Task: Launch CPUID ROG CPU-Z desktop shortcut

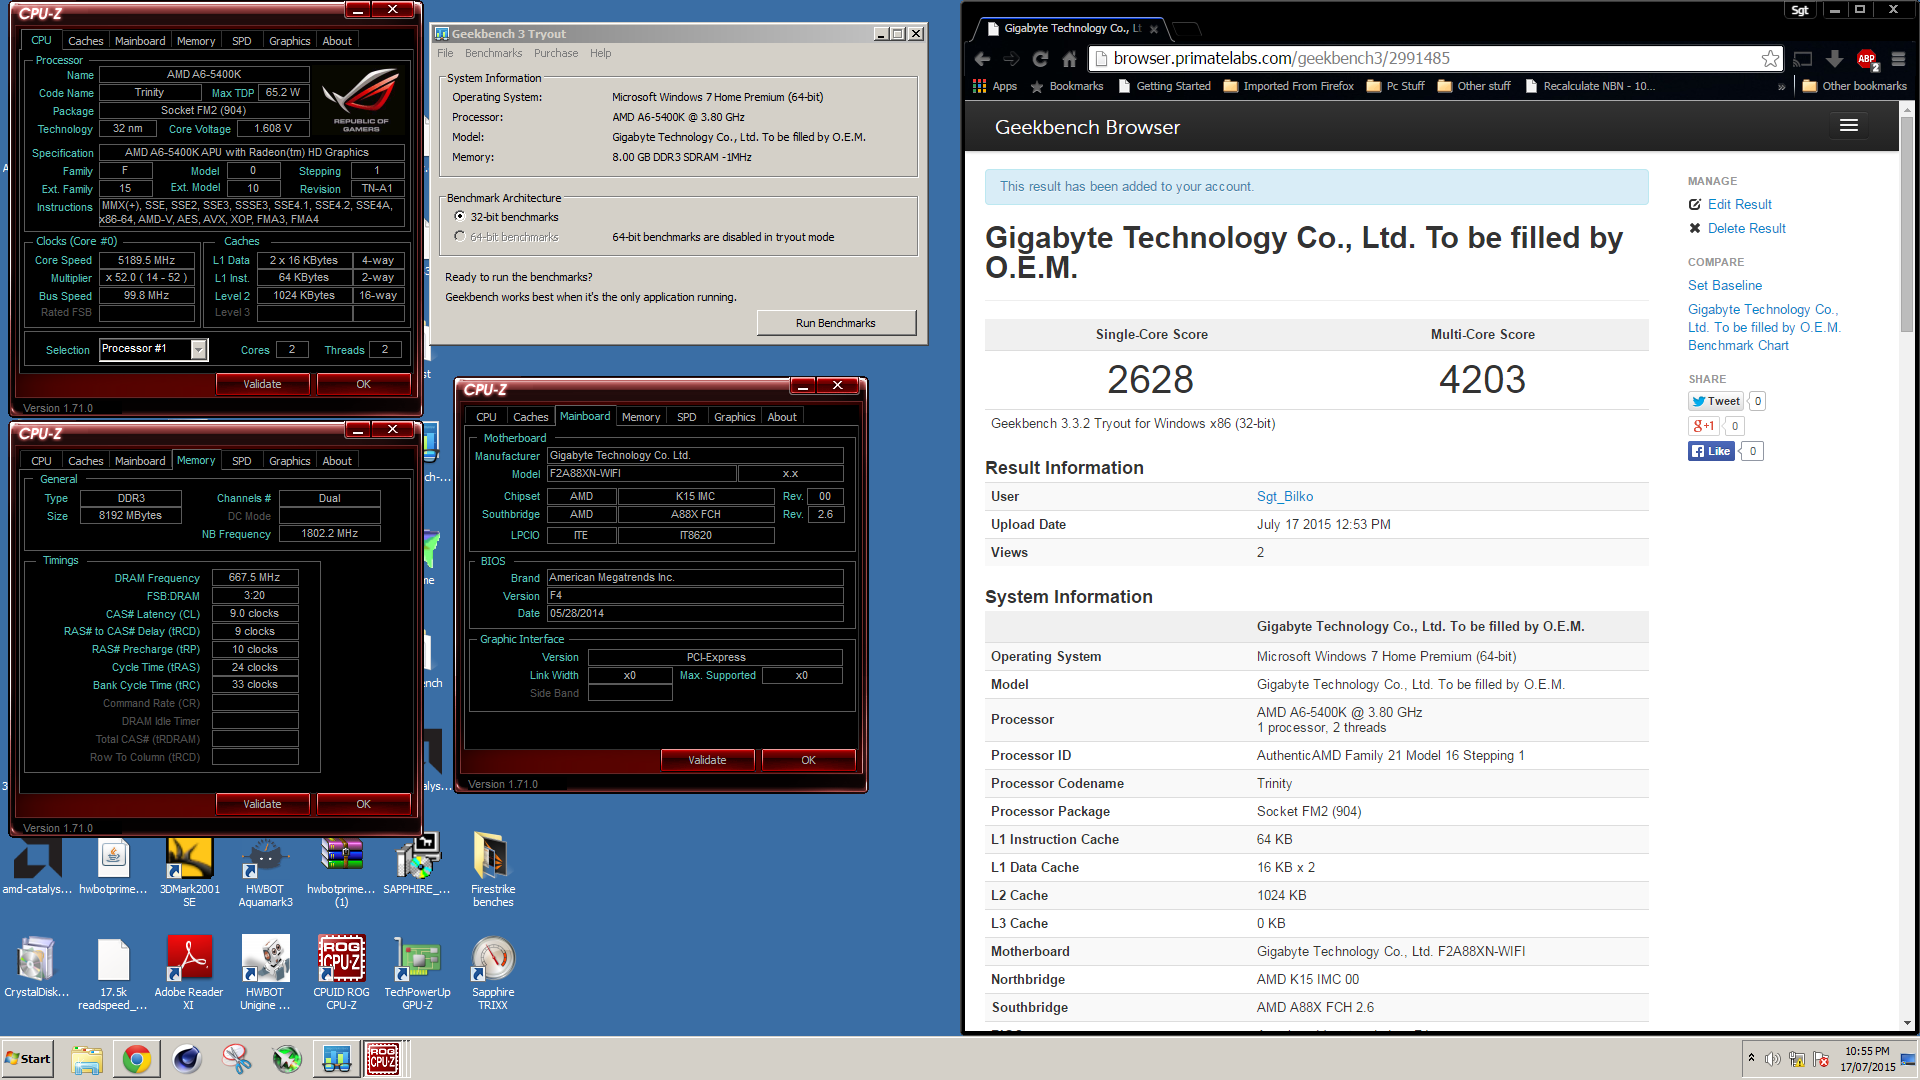Action: pyautogui.click(x=341, y=974)
